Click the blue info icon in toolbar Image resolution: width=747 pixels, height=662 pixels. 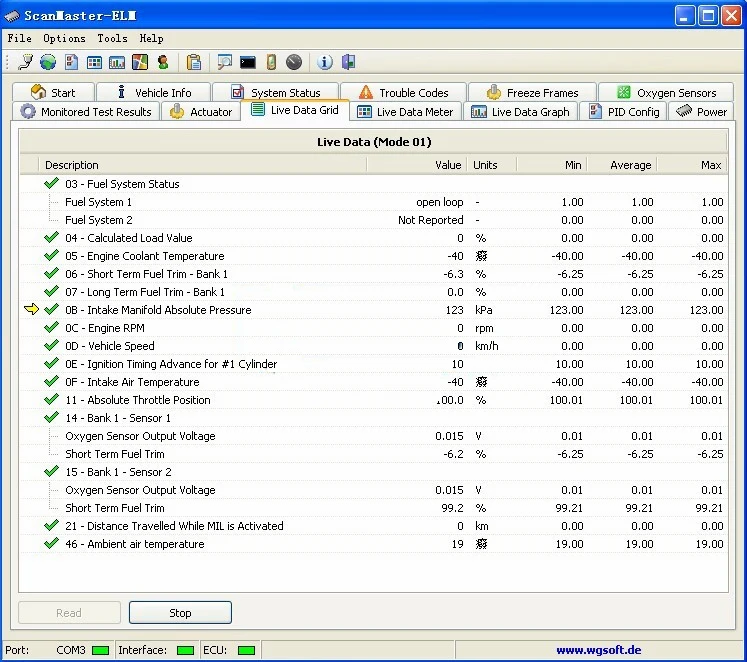pyautogui.click(x=325, y=62)
